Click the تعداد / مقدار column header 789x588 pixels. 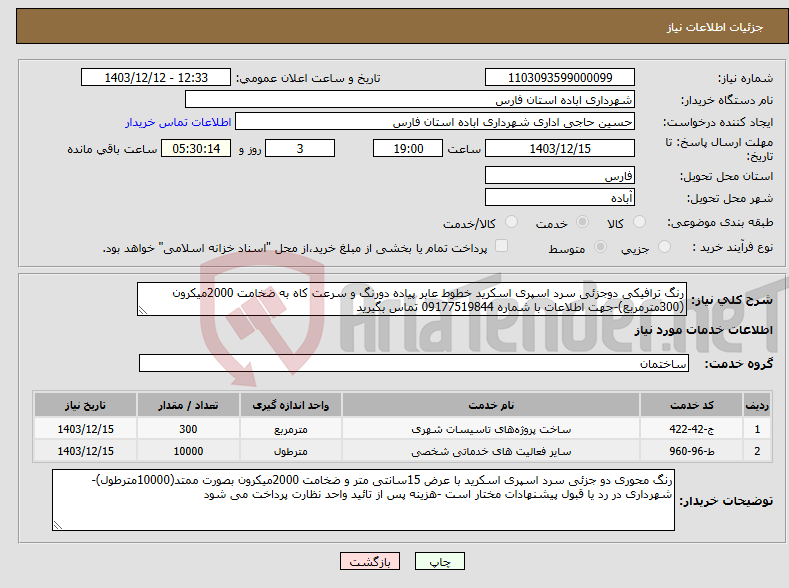click(188, 405)
